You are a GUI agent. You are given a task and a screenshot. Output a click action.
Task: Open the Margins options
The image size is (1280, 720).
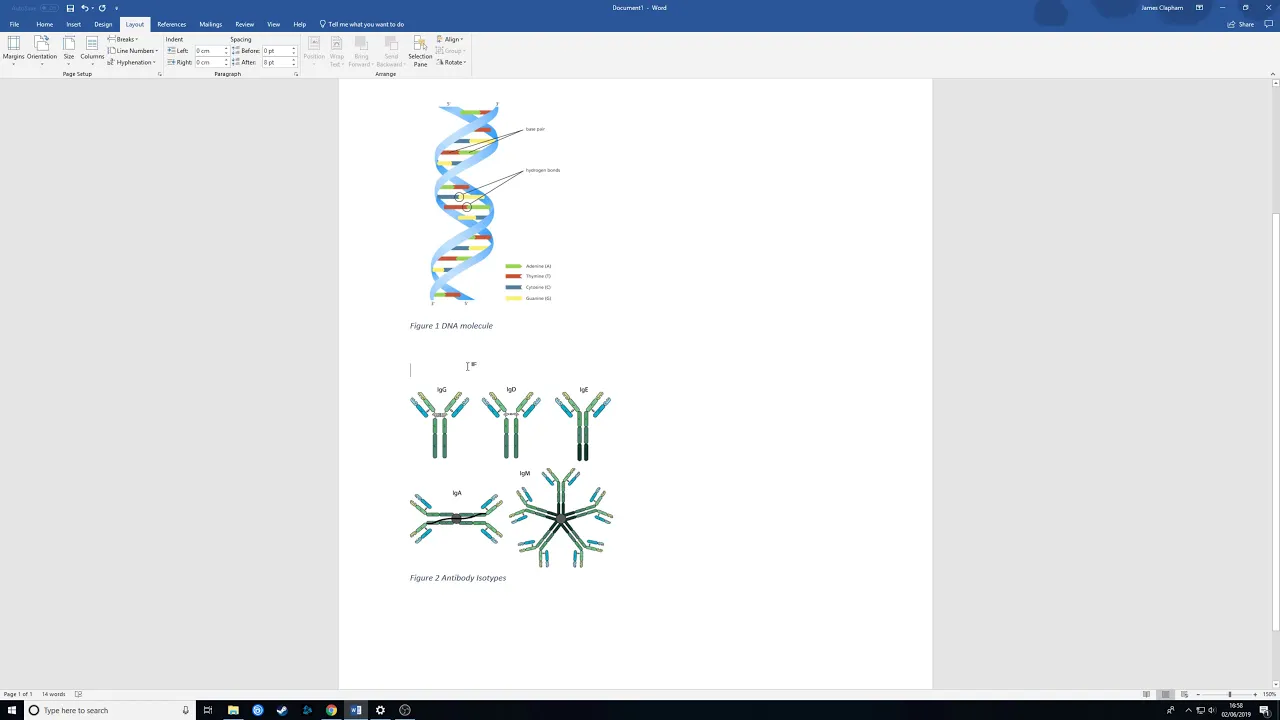[13, 49]
